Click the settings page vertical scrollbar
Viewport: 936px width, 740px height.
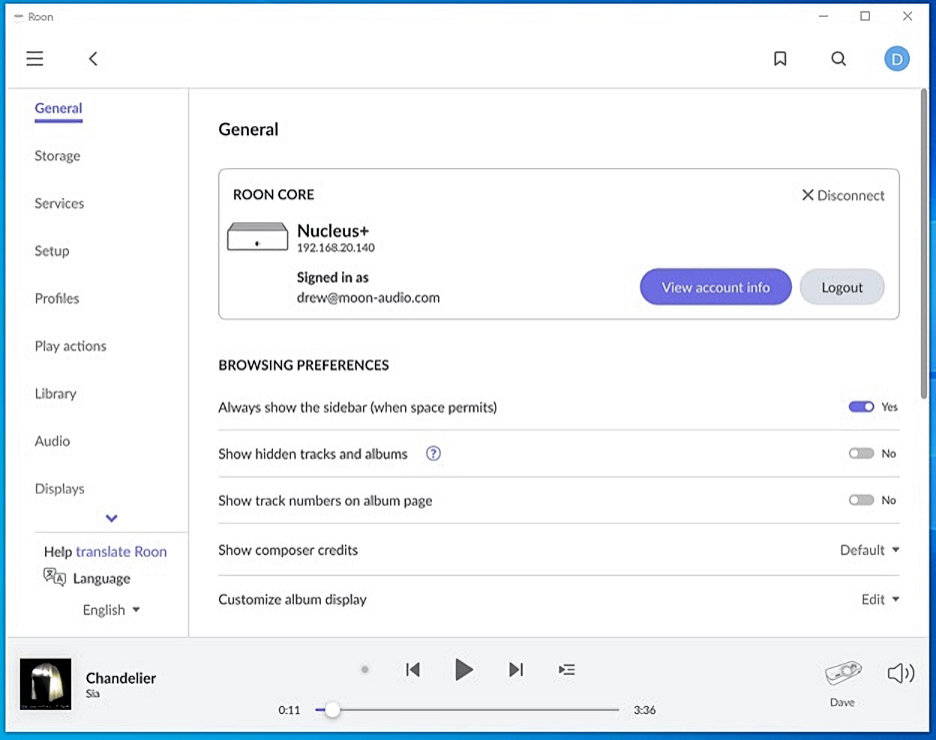[x=923, y=243]
